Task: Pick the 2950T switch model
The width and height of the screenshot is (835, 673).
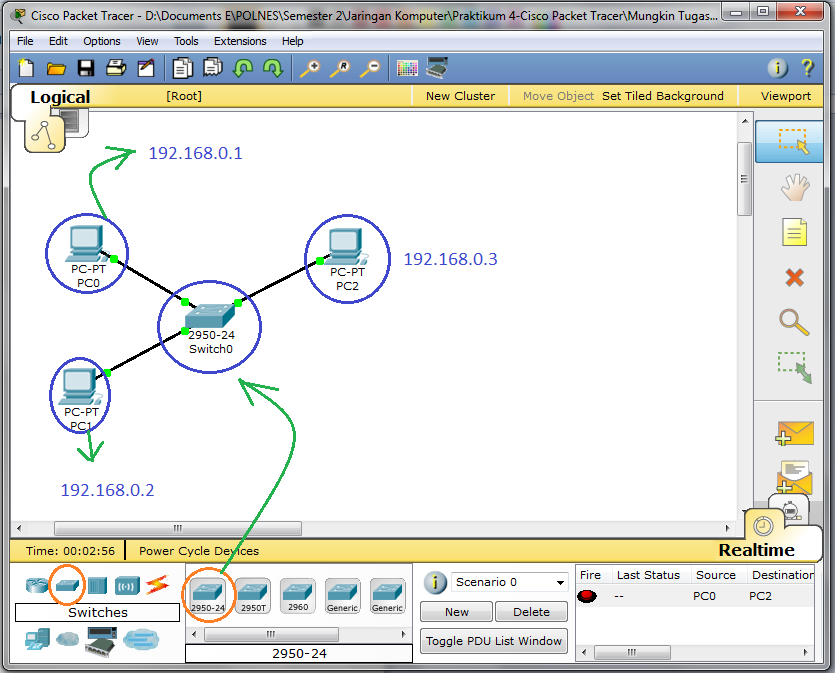Action: pyautogui.click(x=253, y=596)
